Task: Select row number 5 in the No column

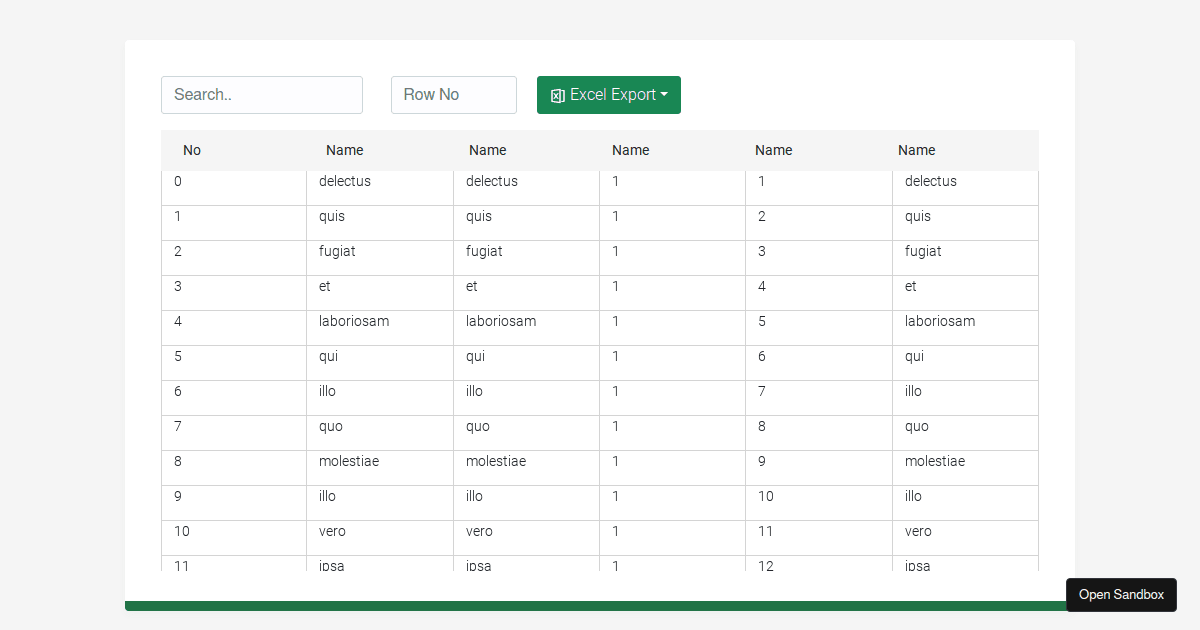Action: 178,356
